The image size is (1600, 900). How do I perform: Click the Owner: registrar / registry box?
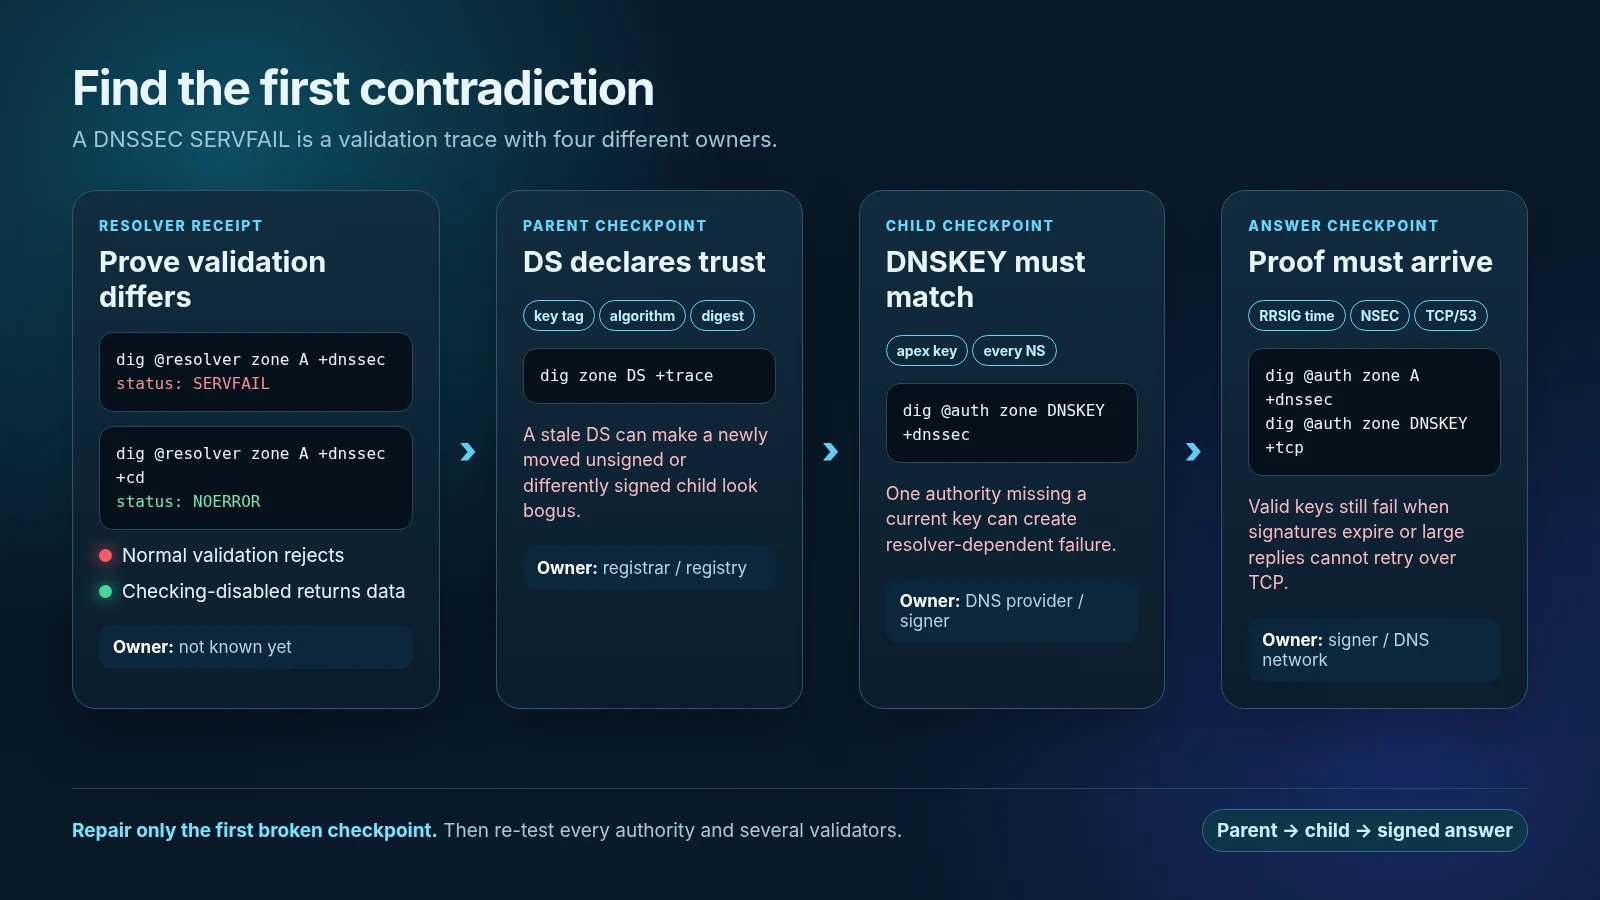pyautogui.click(x=649, y=568)
